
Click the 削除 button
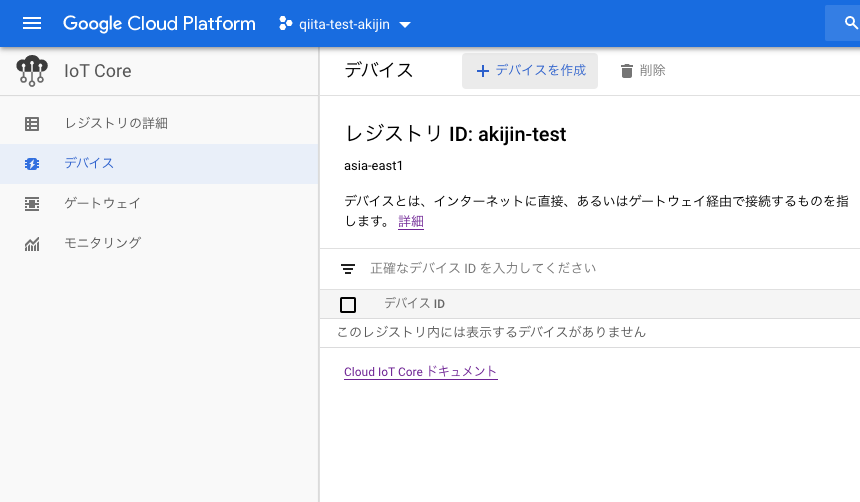point(643,71)
